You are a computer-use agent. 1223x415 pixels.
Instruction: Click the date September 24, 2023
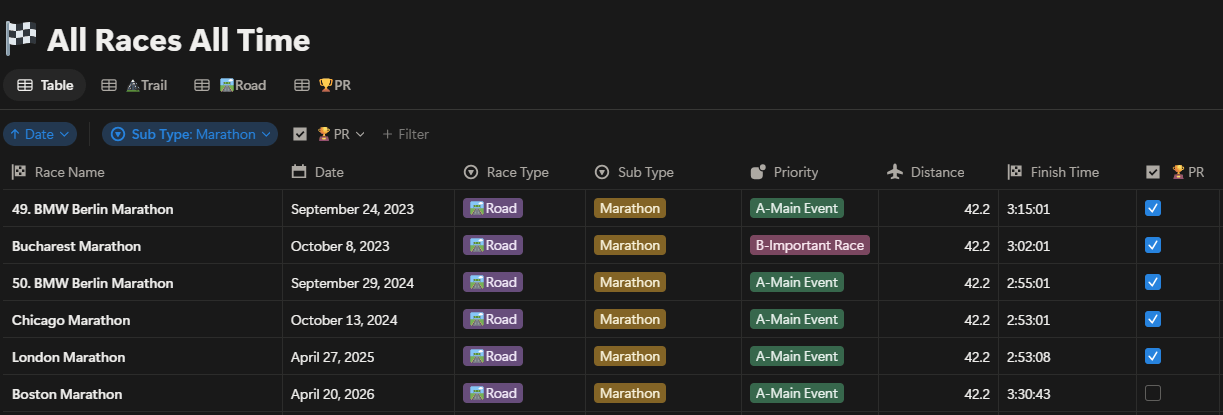(x=352, y=209)
